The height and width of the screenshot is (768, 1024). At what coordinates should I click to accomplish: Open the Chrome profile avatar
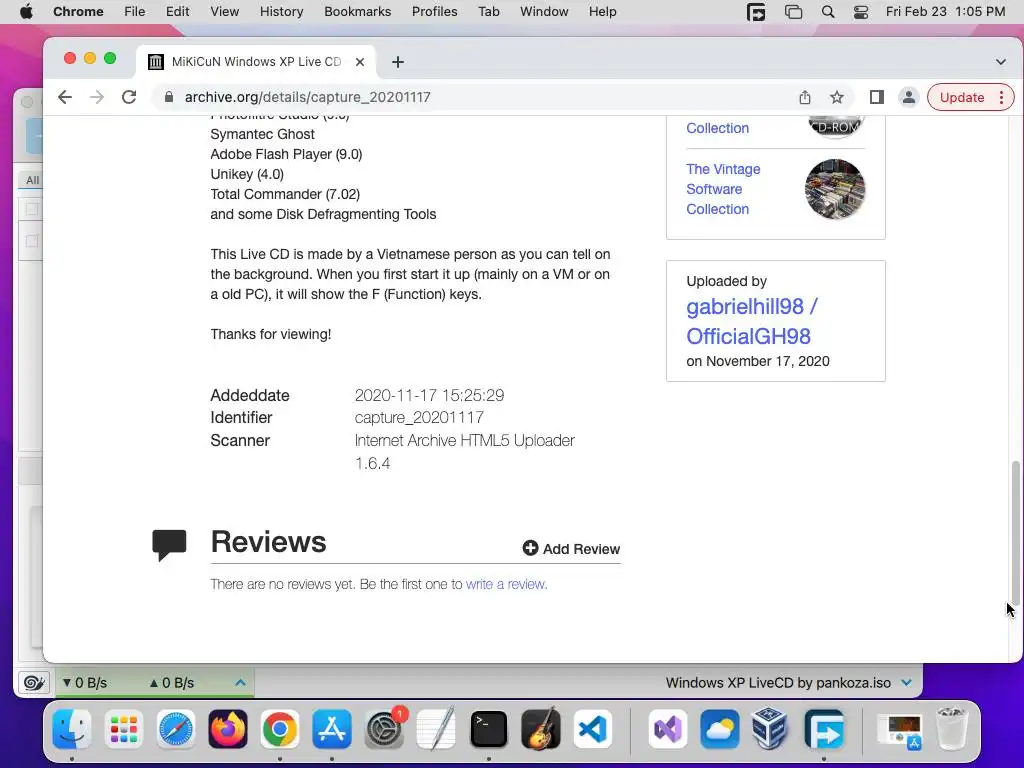pyautogui.click(x=908, y=97)
